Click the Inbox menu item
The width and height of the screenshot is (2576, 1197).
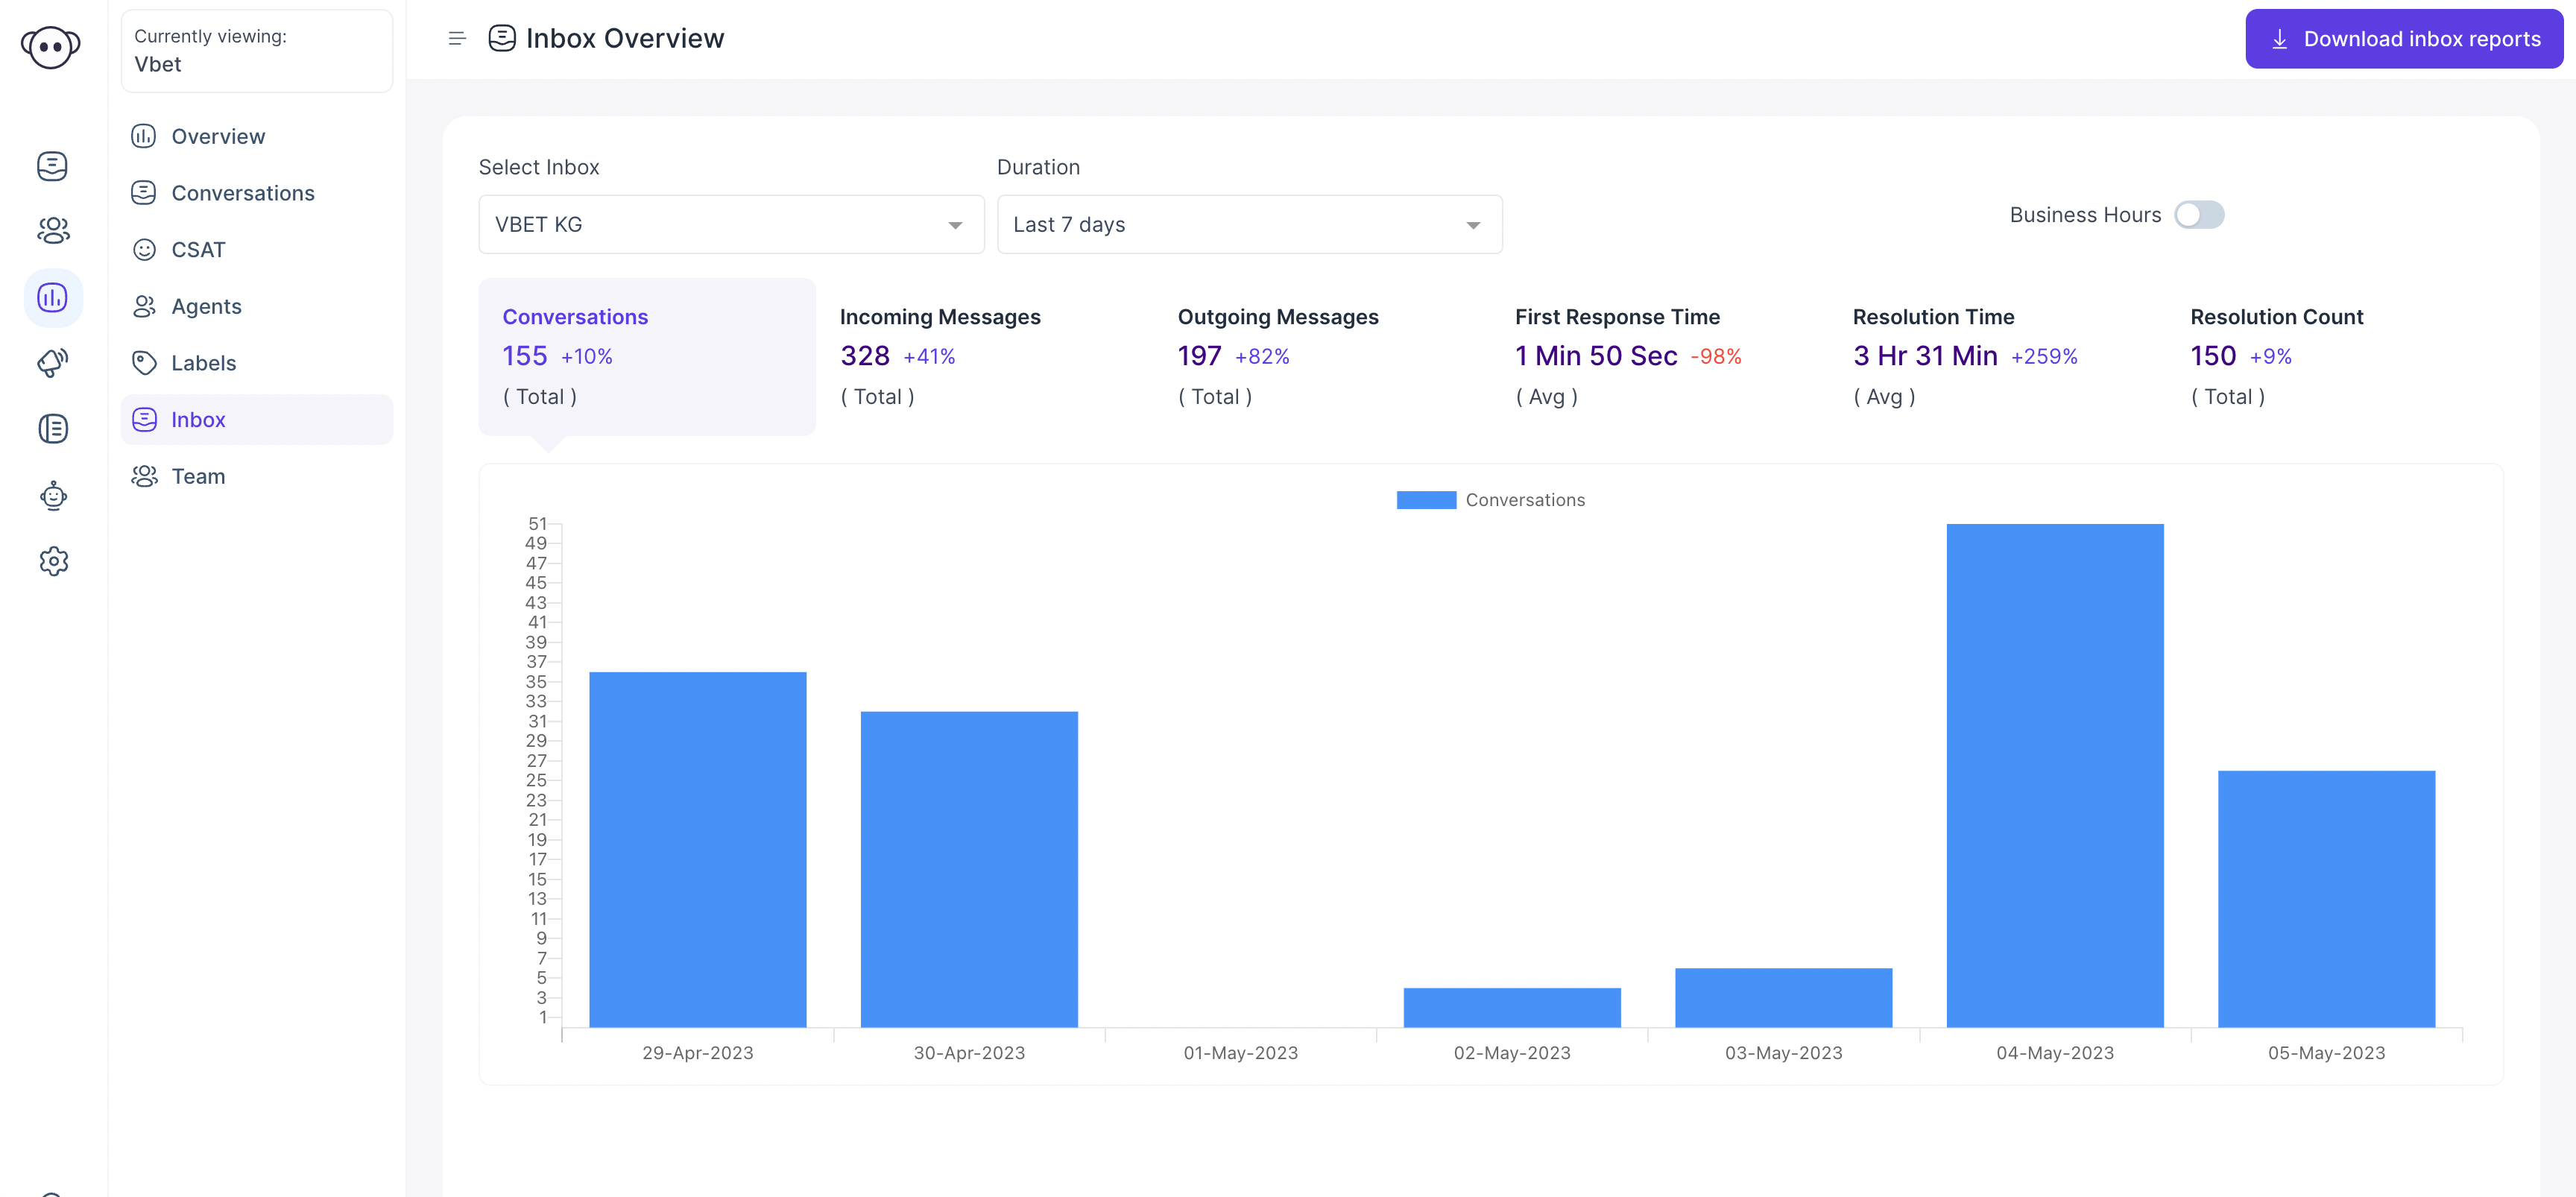click(x=255, y=420)
